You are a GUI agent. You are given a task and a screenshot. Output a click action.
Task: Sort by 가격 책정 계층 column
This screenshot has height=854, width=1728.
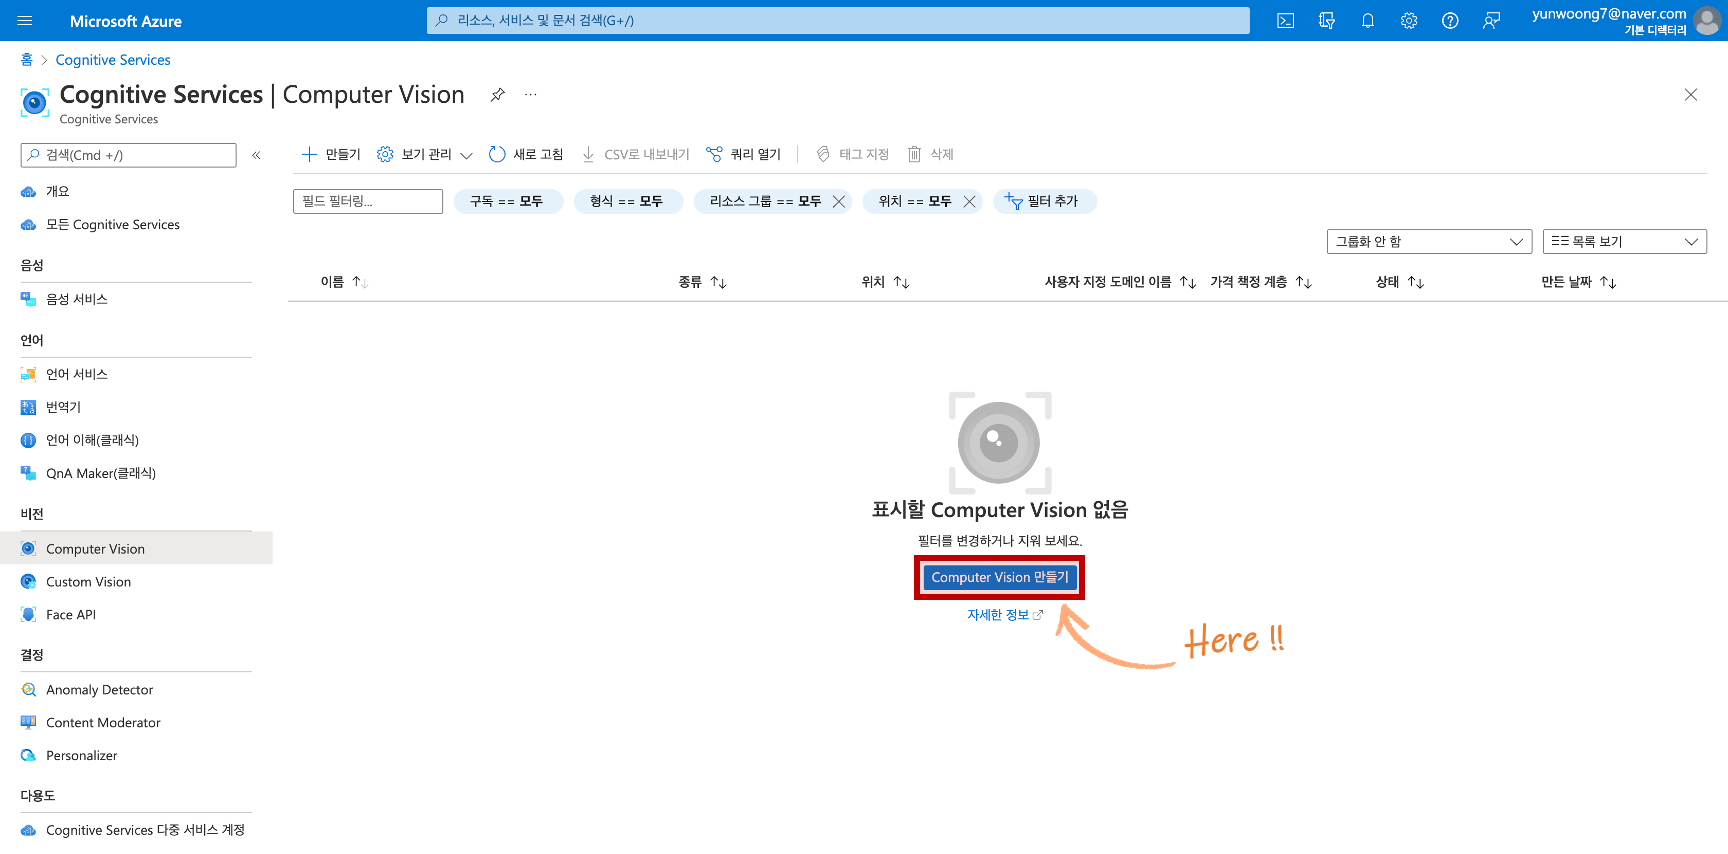pyautogui.click(x=1261, y=282)
